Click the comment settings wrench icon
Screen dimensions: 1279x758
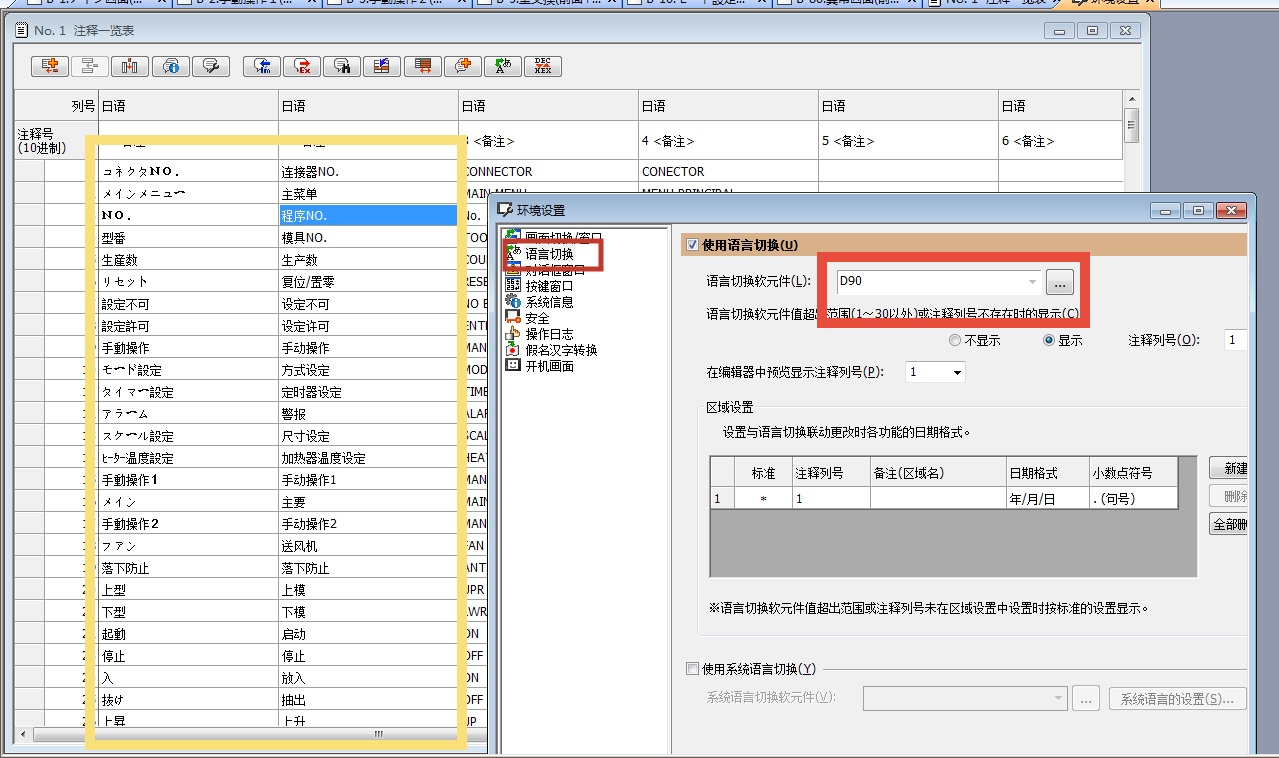tap(210, 66)
